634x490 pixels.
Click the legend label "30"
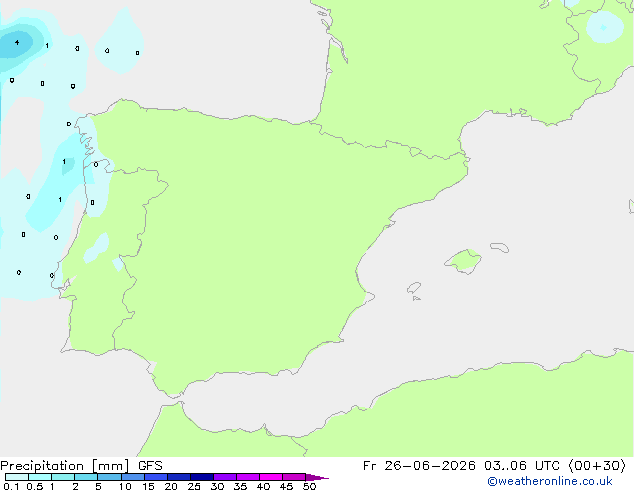(x=217, y=486)
